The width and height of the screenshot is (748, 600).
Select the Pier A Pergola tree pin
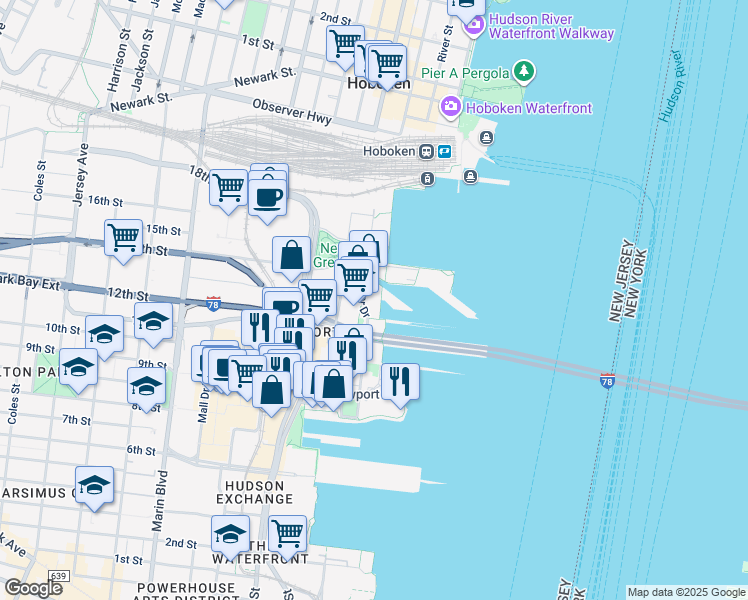[x=524, y=72]
